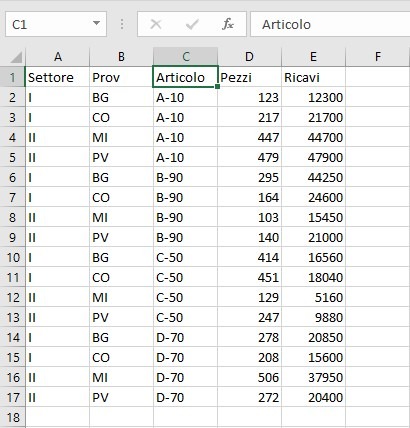Select cell with Ricavi value 47900
The image size is (410, 428).
[313, 157]
